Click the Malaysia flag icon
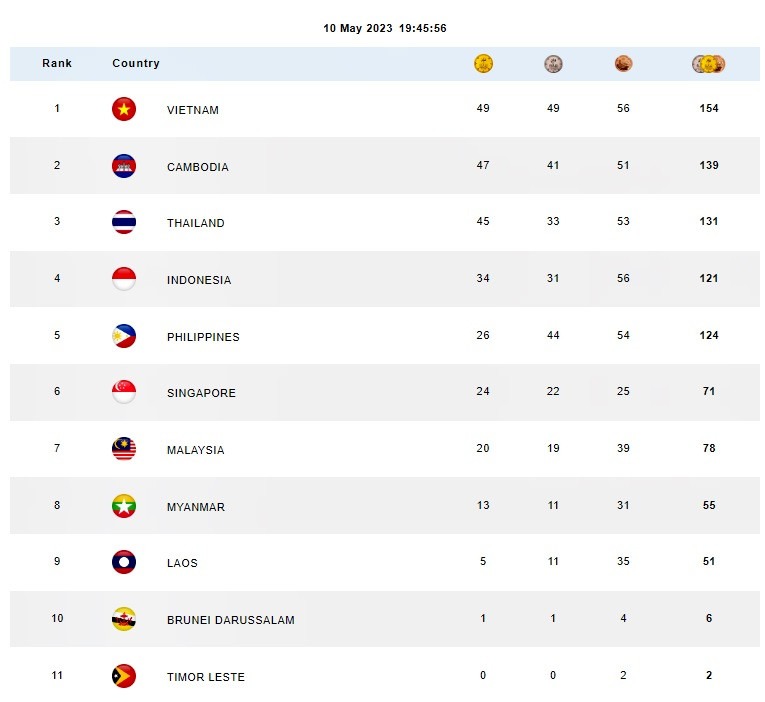765x702 pixels. [124, 449]
